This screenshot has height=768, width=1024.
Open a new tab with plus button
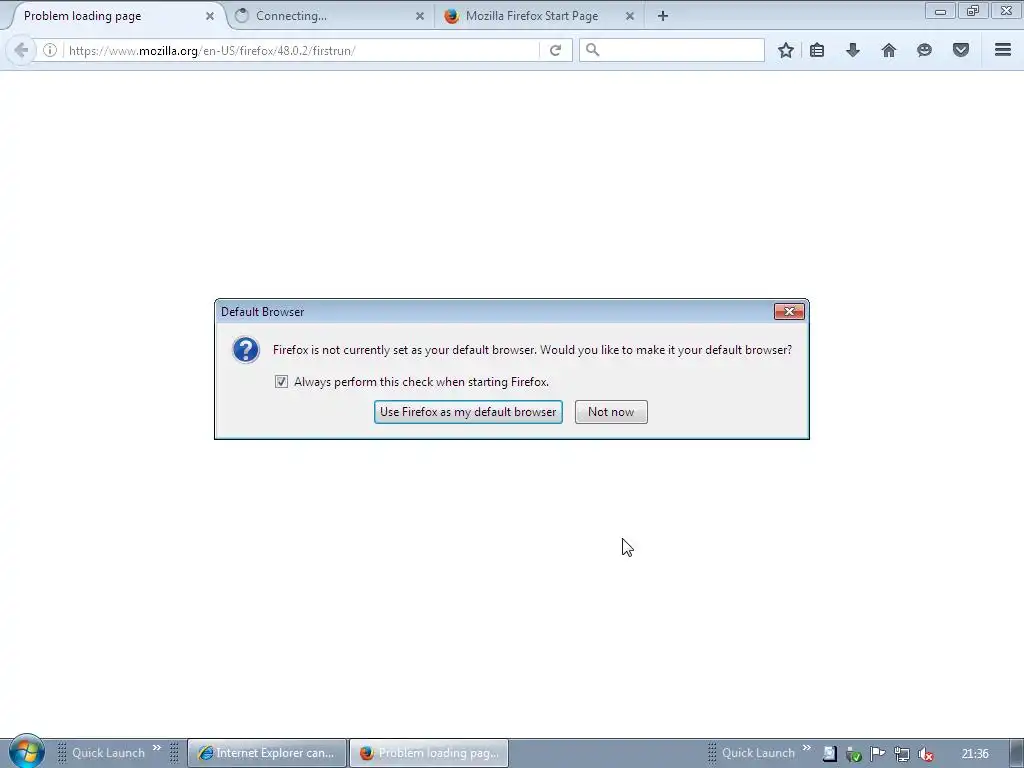tap(663, 16)
